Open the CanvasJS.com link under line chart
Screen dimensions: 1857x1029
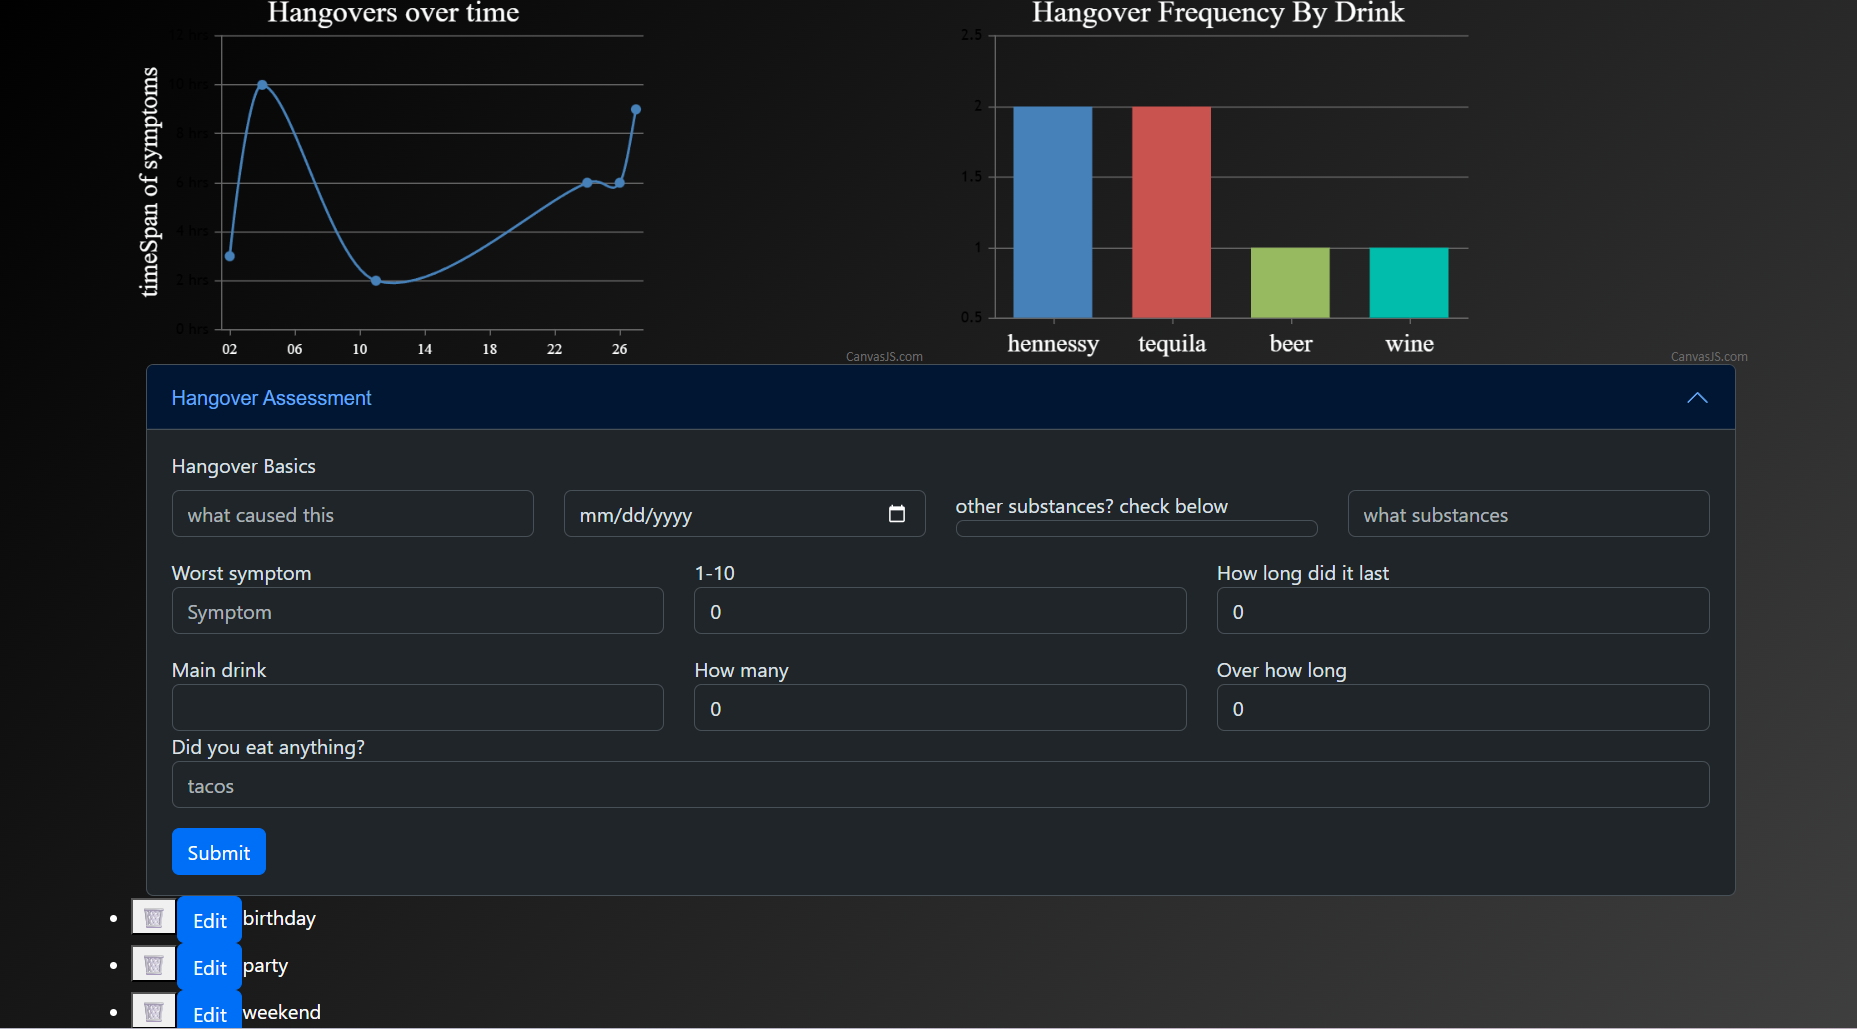(884, 357)
